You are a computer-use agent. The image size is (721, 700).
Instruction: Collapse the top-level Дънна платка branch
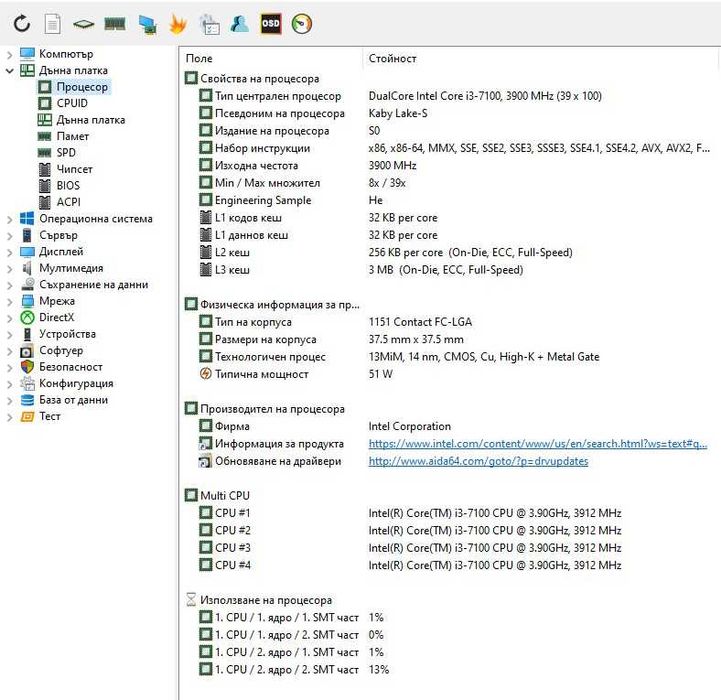coord(9,71)
